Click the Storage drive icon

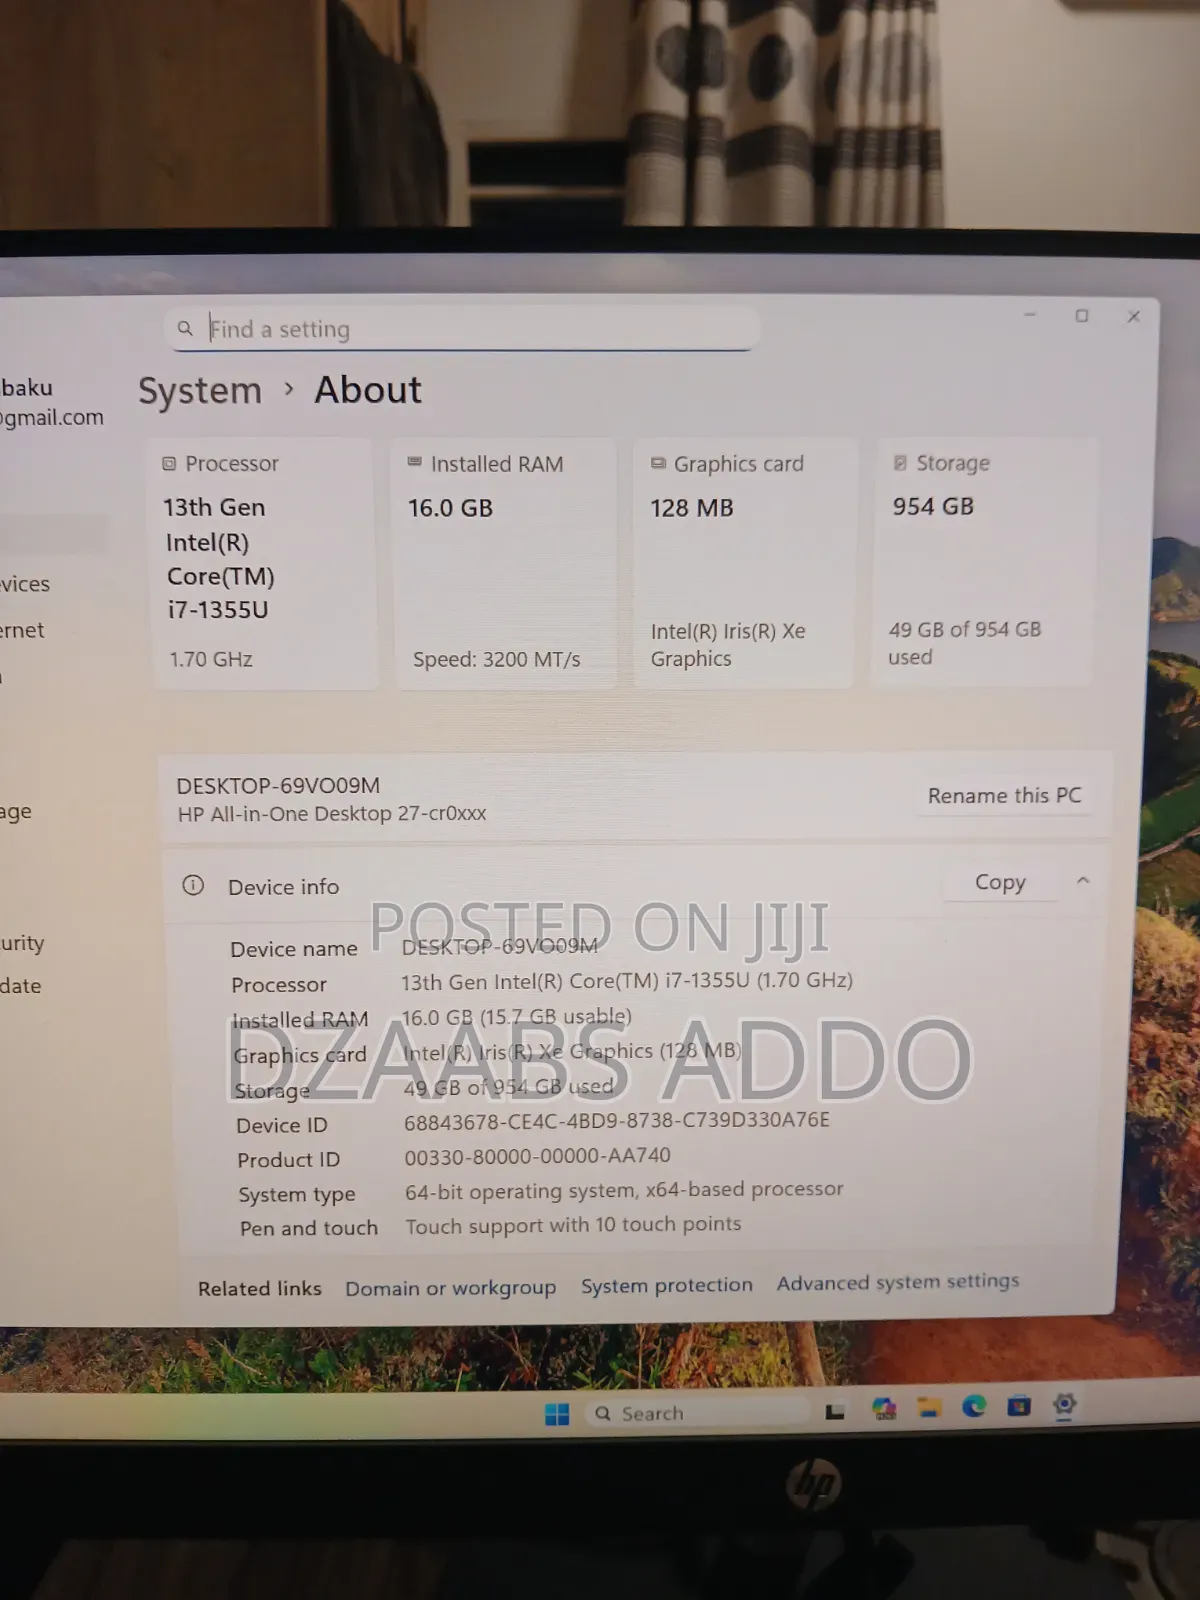click(x=900, y=462)
